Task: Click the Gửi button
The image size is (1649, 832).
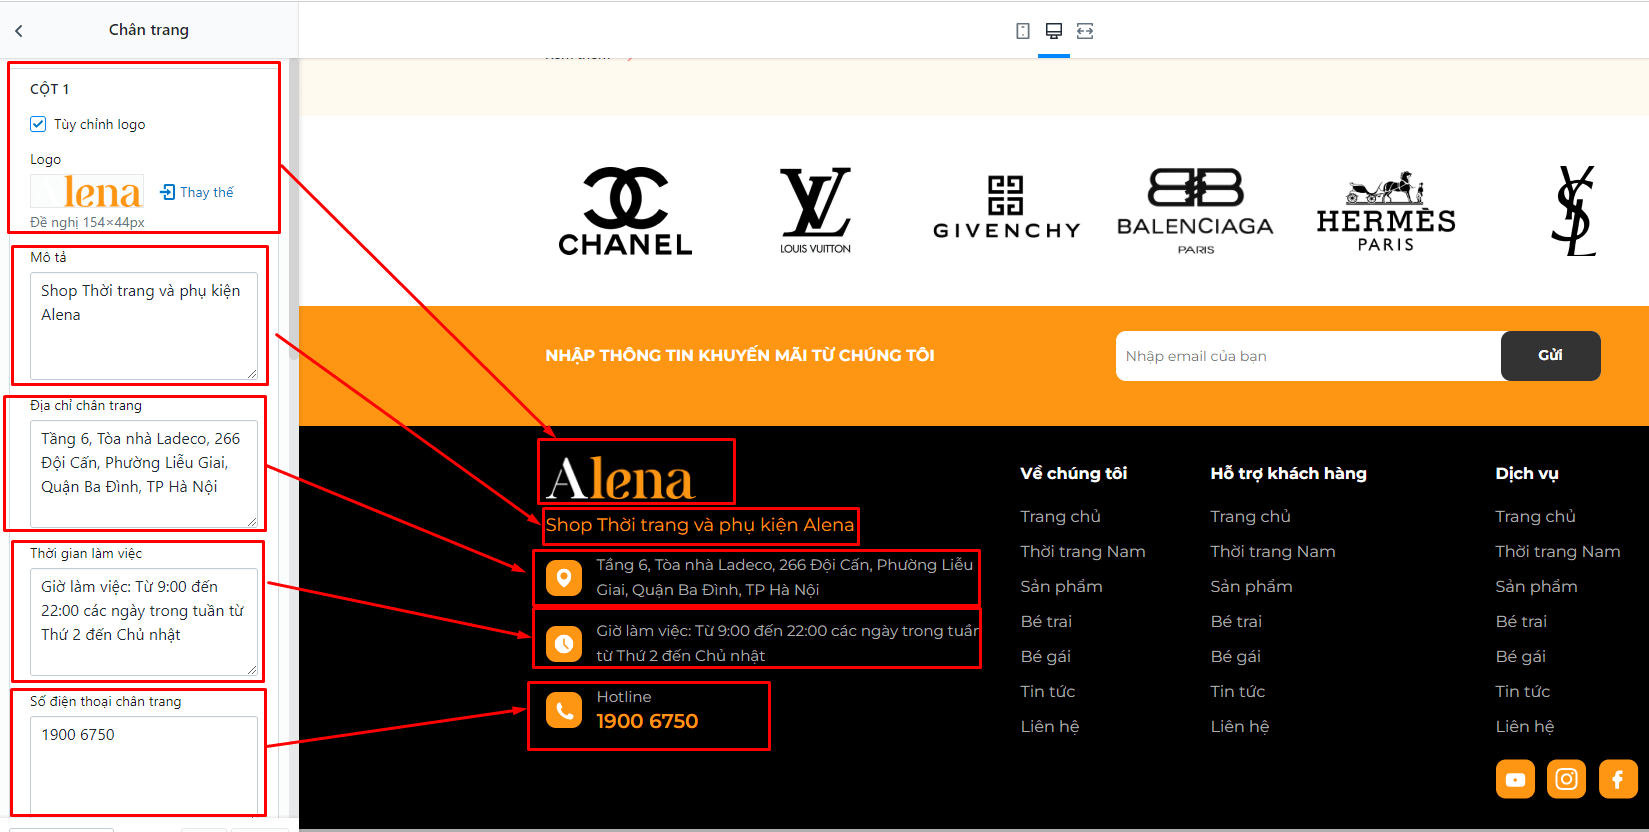Action: click(x=1551, y=356)
